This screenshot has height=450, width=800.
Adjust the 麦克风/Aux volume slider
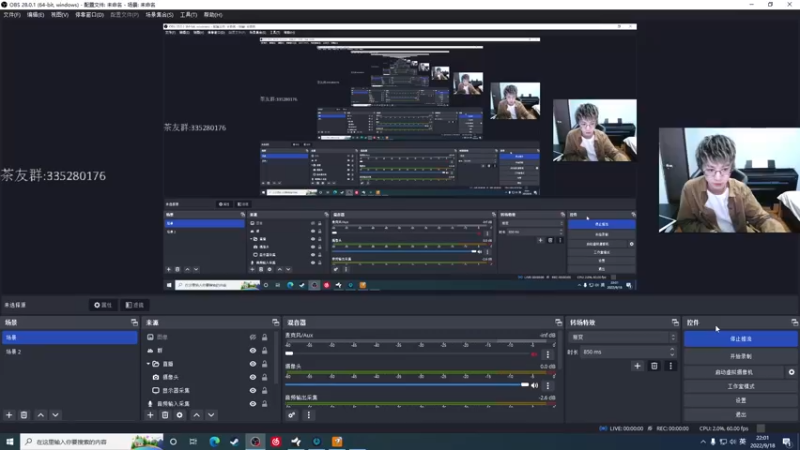click(411, 354)
